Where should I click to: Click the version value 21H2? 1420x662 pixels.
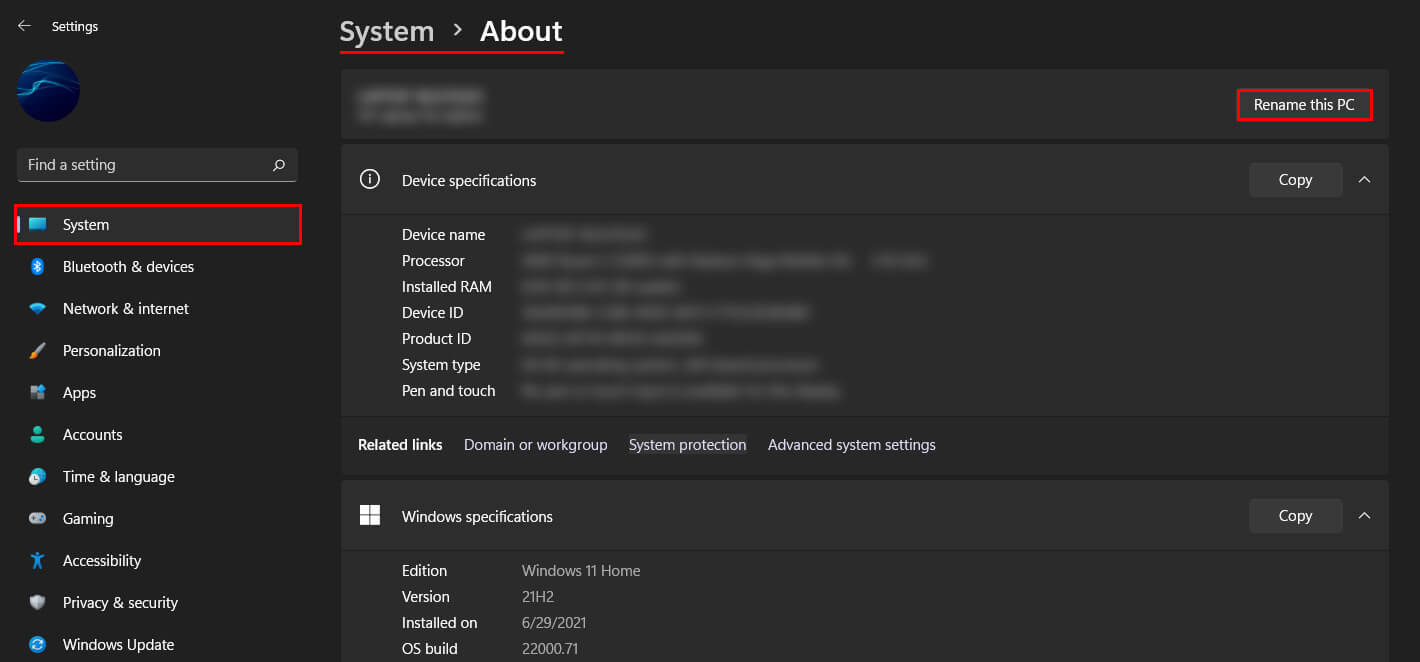538,597
